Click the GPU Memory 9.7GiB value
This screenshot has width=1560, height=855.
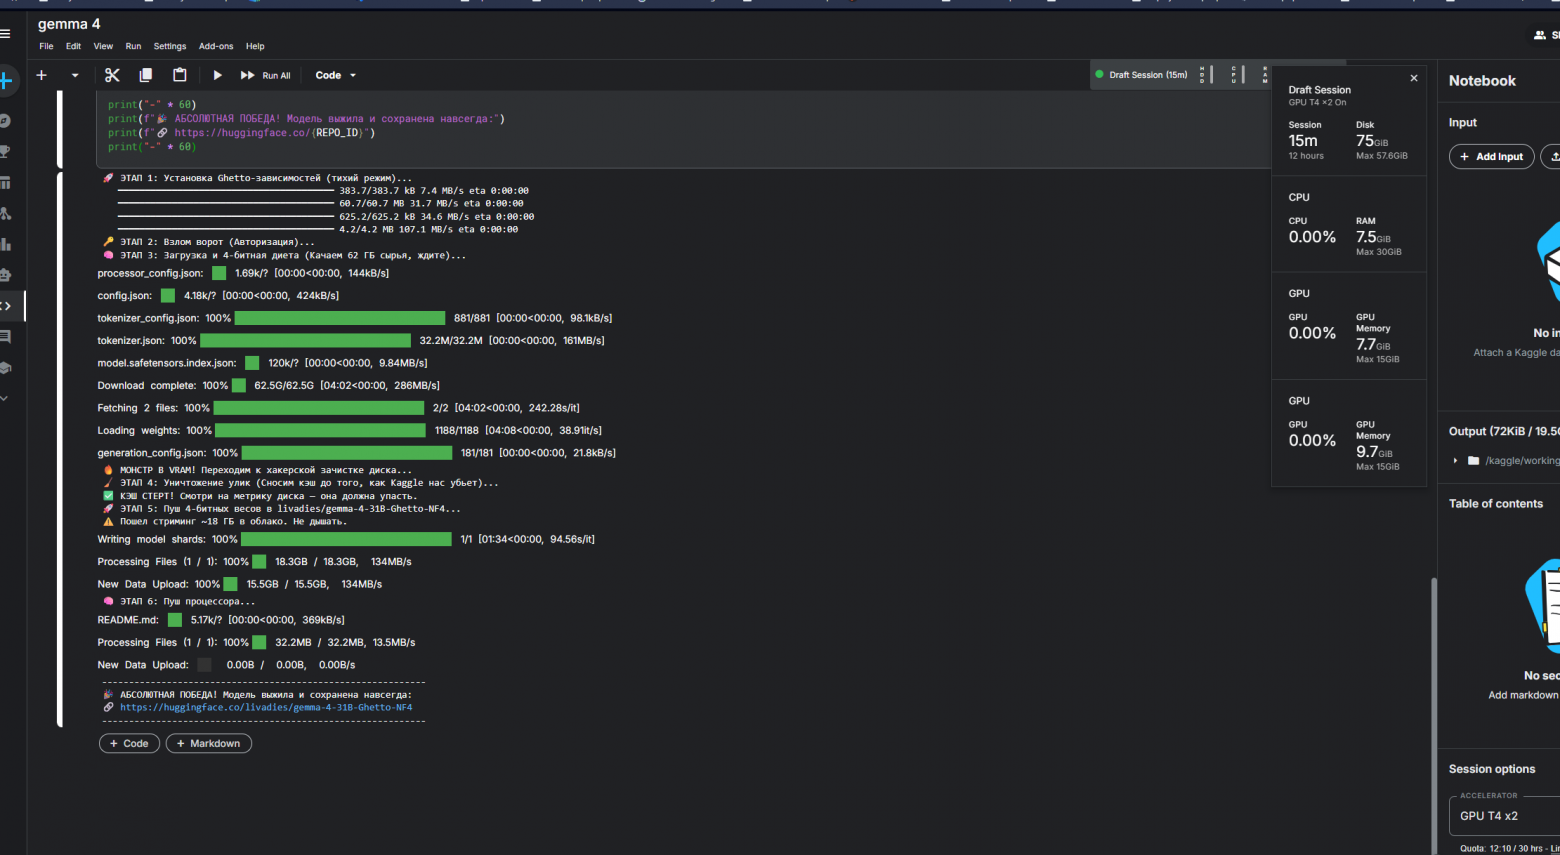pyautogui.click(x=1374, y=451)
